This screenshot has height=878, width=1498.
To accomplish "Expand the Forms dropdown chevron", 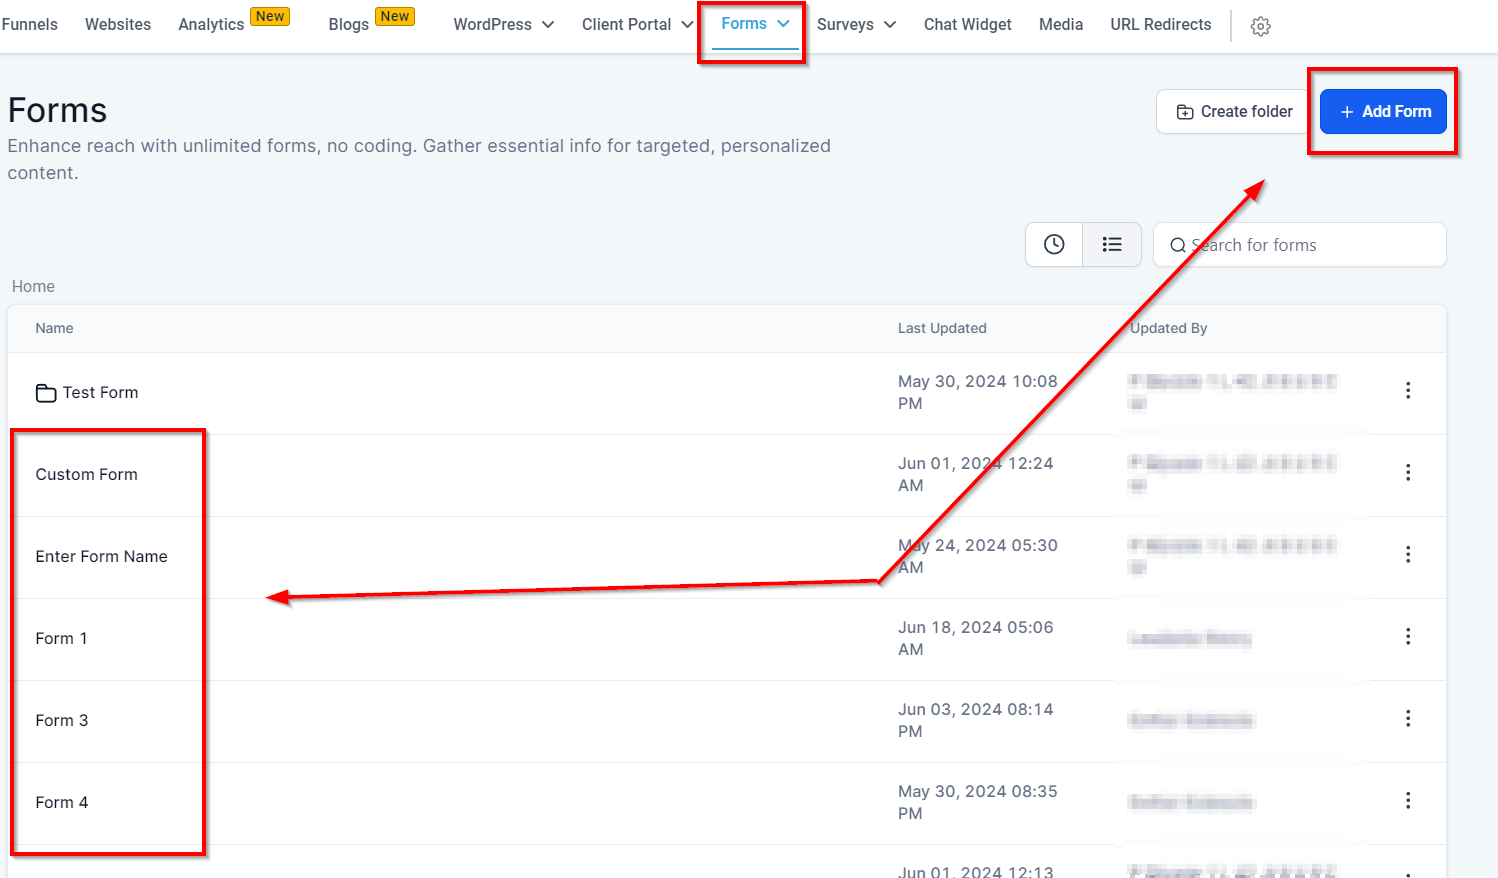I will click(x=783, y=23).
